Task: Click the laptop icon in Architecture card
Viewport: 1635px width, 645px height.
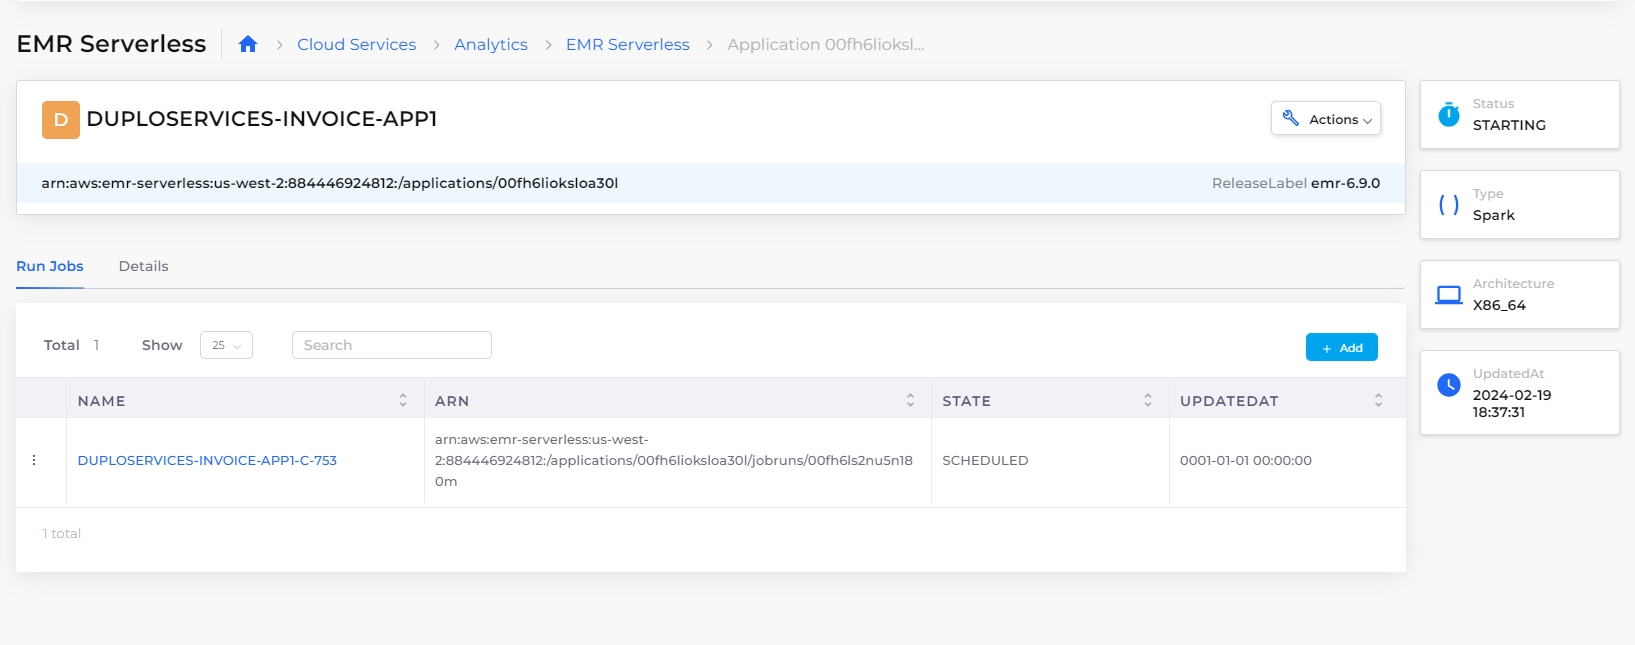Action: (1449, 294)
